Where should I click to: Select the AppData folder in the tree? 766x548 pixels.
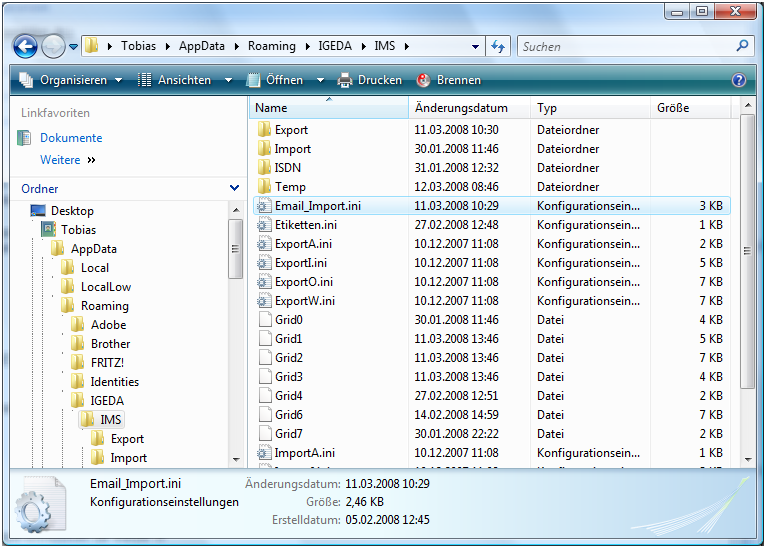pyautogui.click(x=93, y=249)
